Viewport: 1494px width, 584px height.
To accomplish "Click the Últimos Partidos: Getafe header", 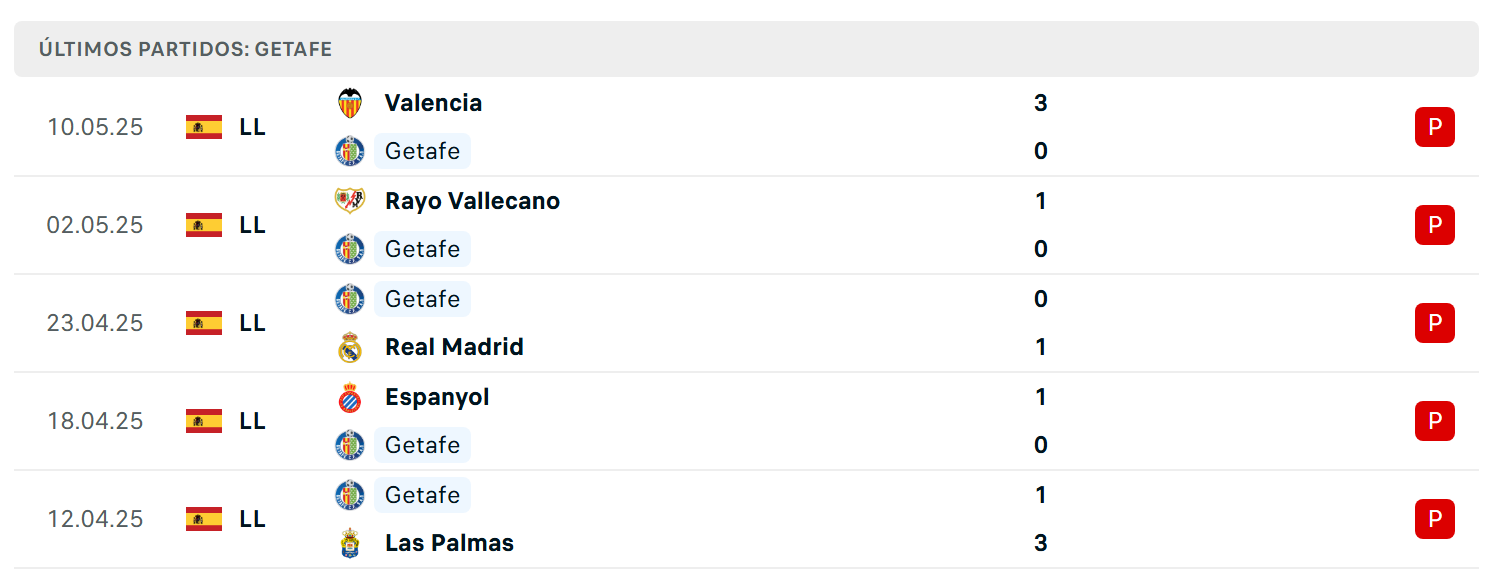I will 185,49.
